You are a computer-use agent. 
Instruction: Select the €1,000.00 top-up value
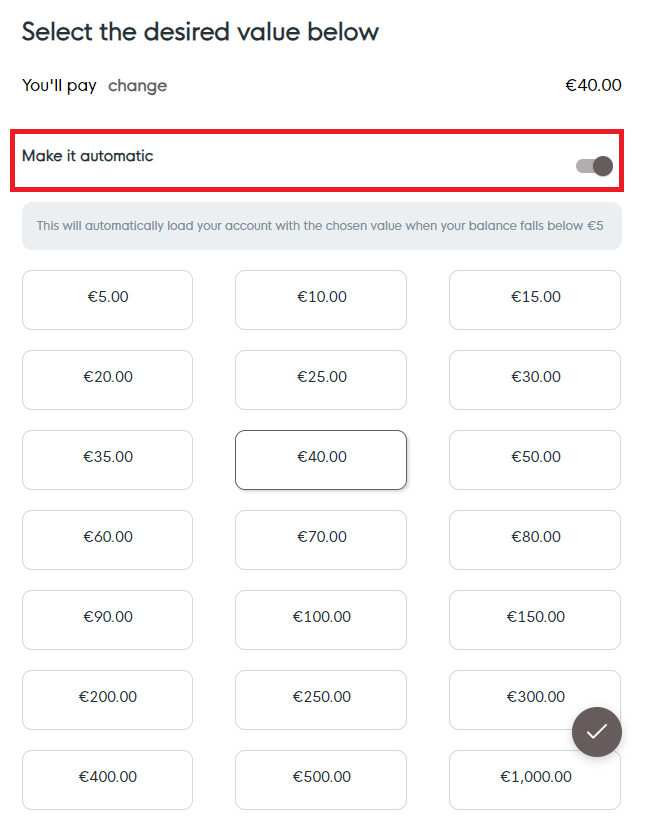pyautogui.click(x=534, y=778)
